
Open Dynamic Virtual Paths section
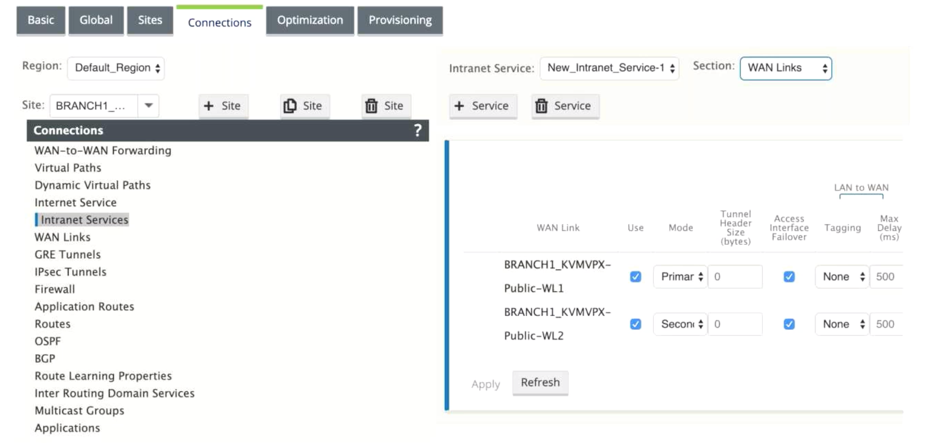pos(93,185)
